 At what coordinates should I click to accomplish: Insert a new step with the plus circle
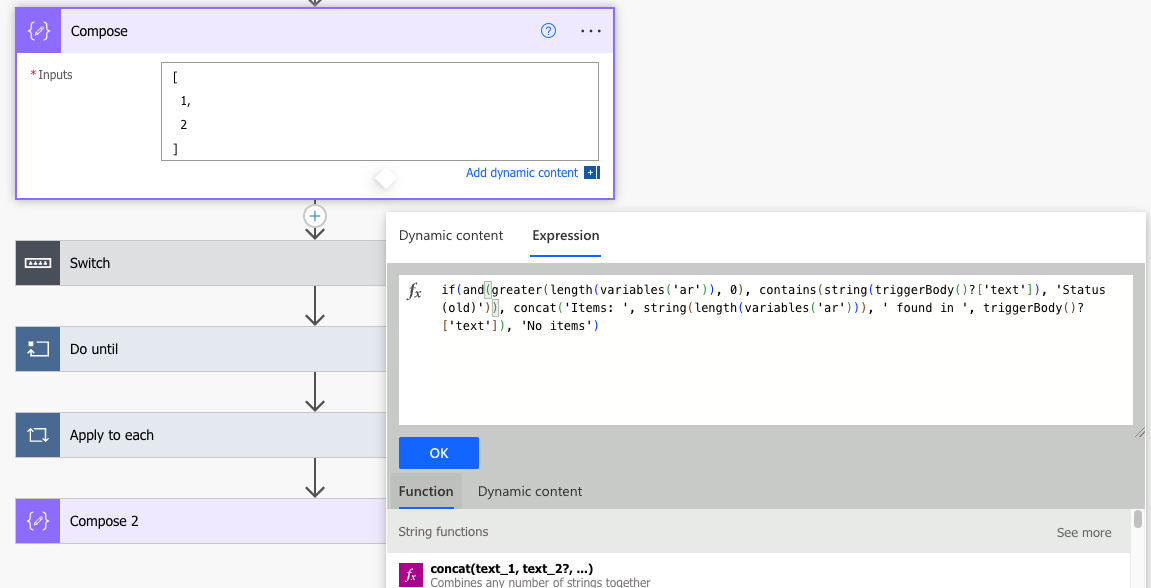coord(315,216)
